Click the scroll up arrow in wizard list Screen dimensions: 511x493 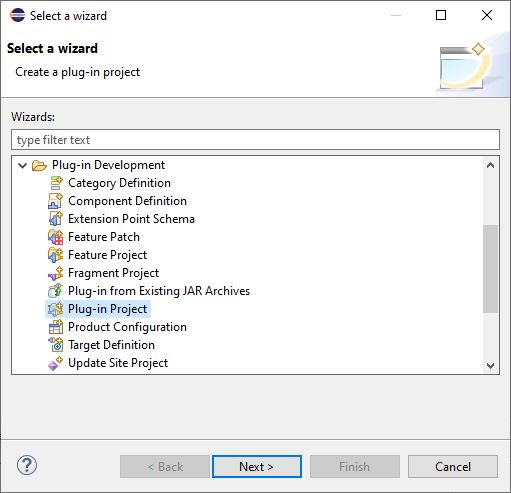click(x=490, y=165)
